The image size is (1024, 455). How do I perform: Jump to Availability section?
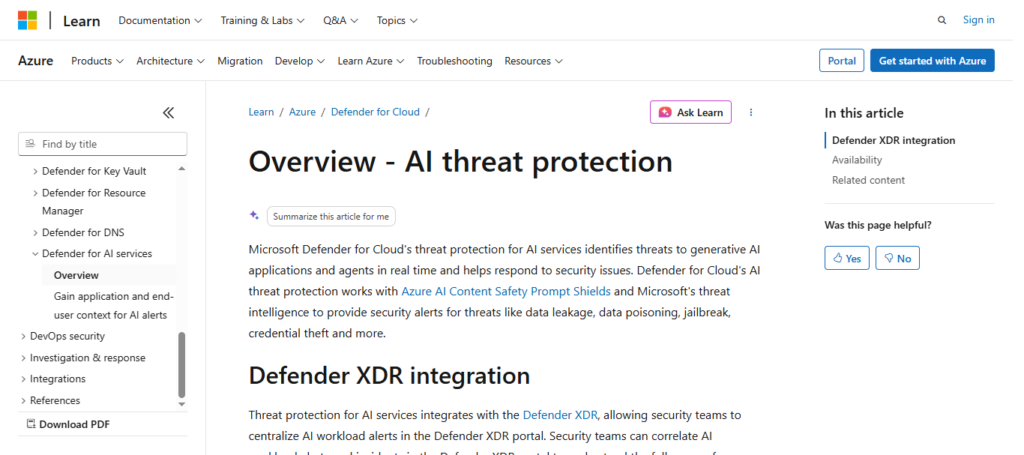pyautogui.click(x=857, y=160)
